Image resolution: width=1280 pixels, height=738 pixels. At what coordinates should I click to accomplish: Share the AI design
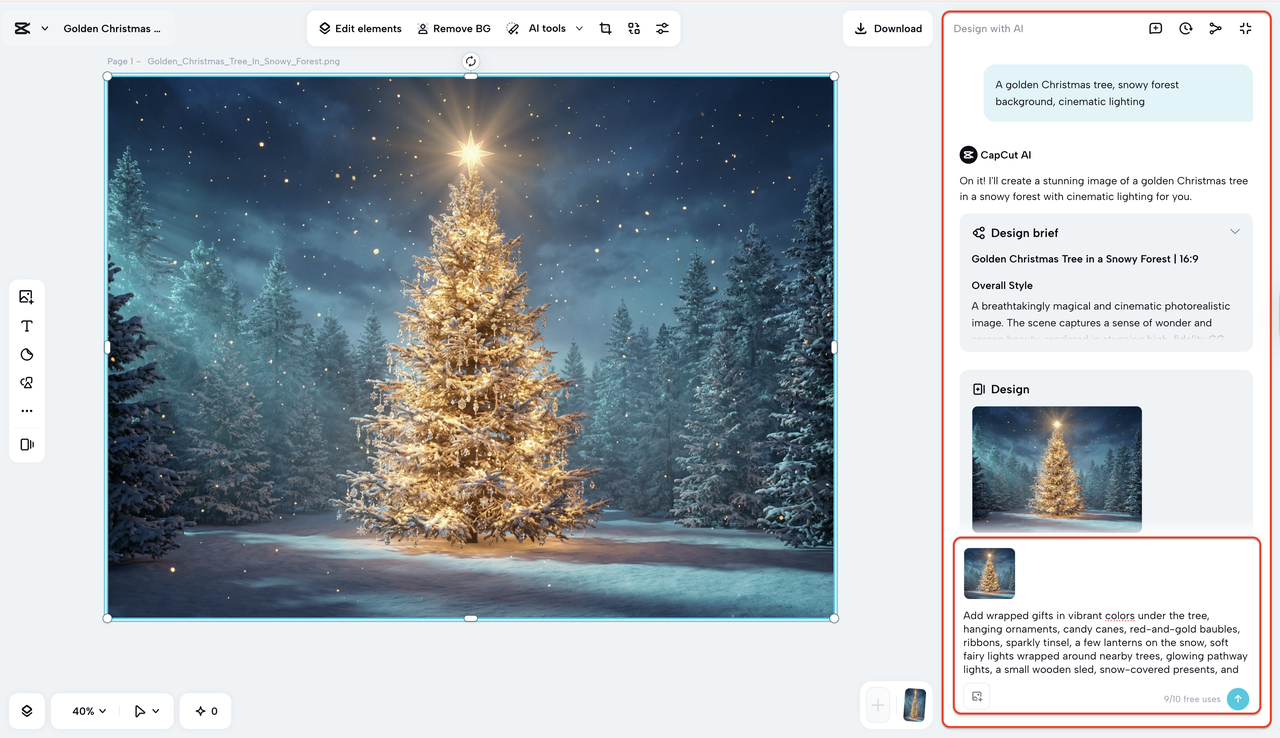point(1215,28)
